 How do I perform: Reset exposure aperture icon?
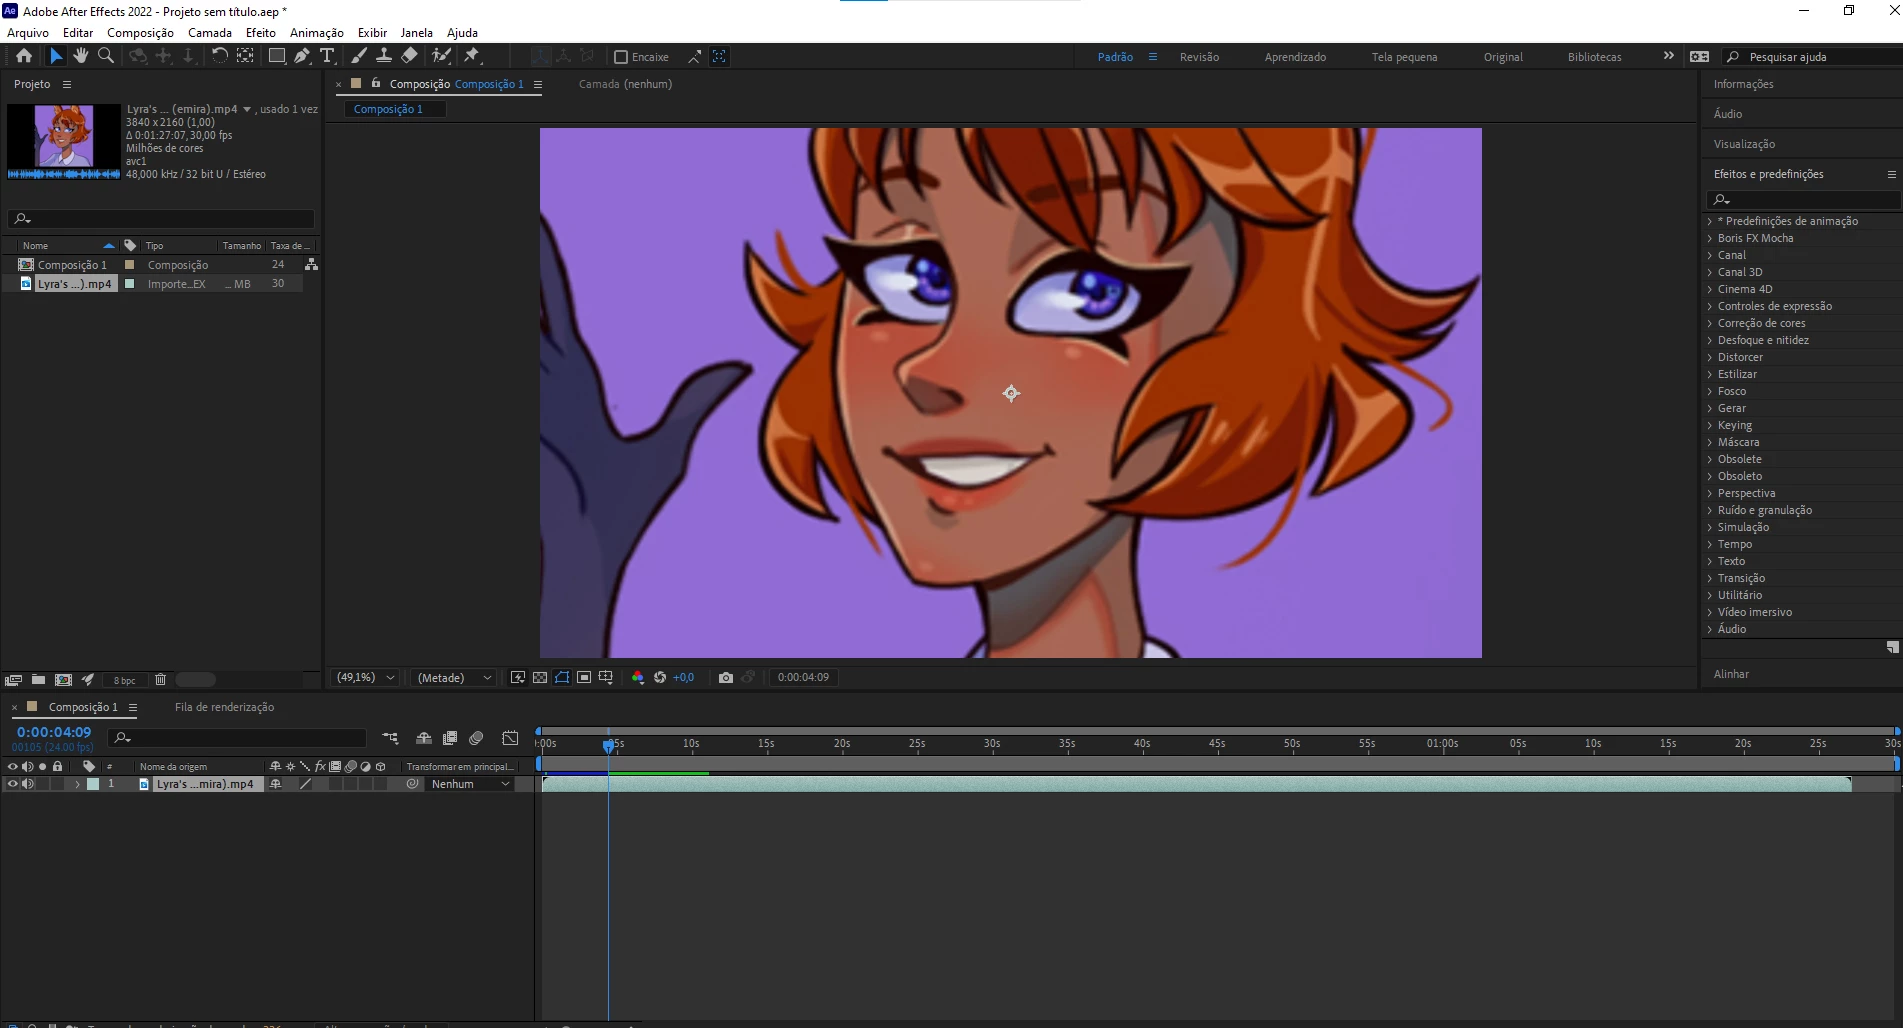click(x=660, y=678)
